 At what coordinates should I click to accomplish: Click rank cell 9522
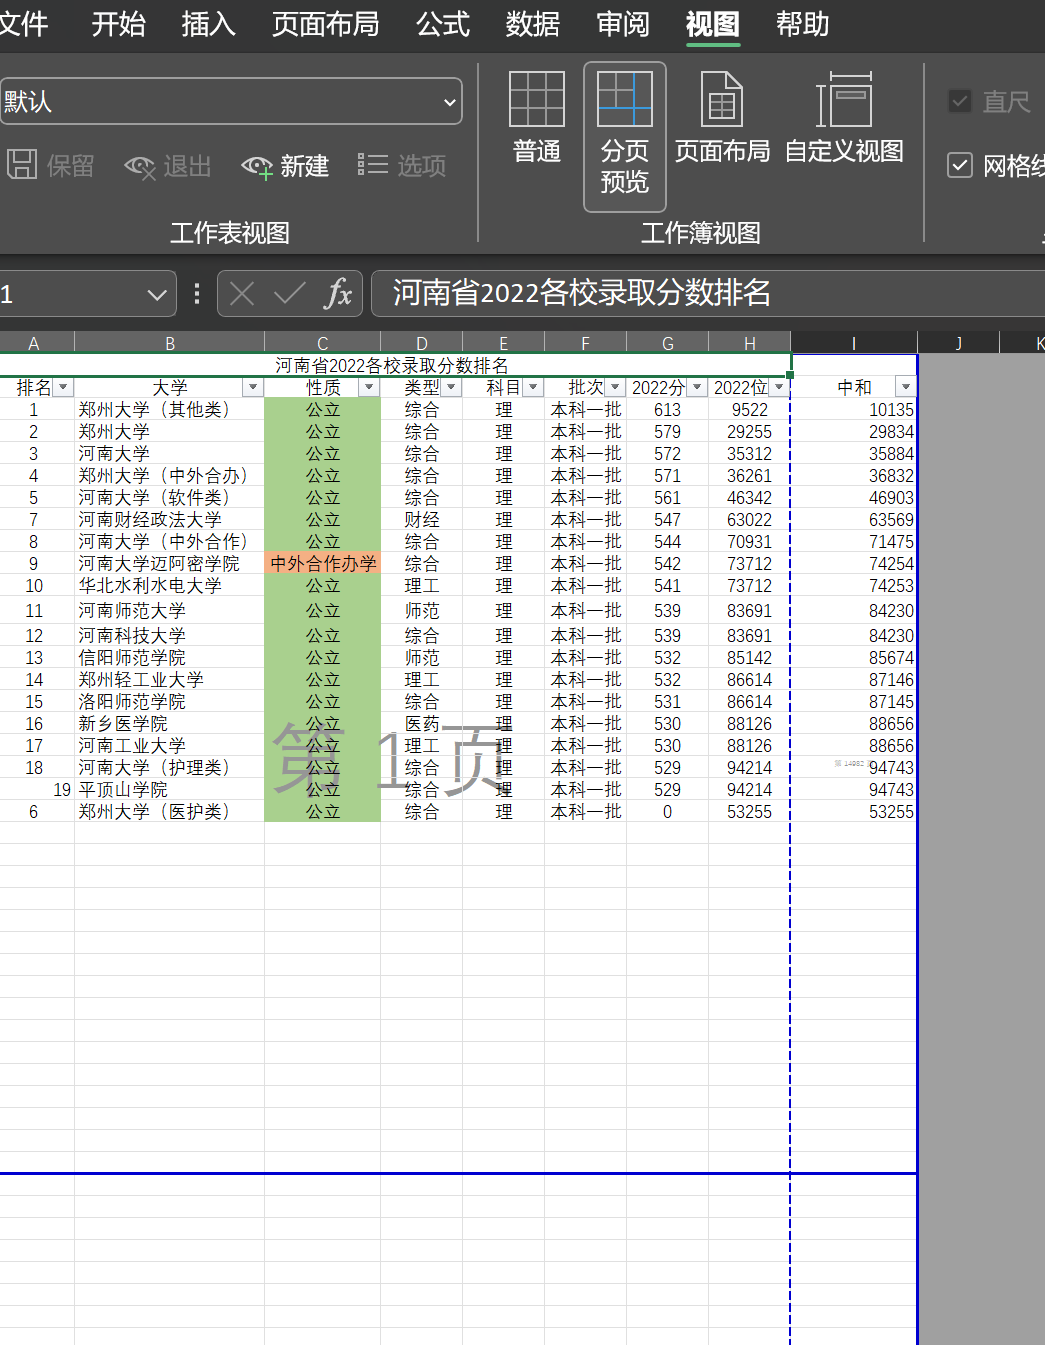(750, 410)
